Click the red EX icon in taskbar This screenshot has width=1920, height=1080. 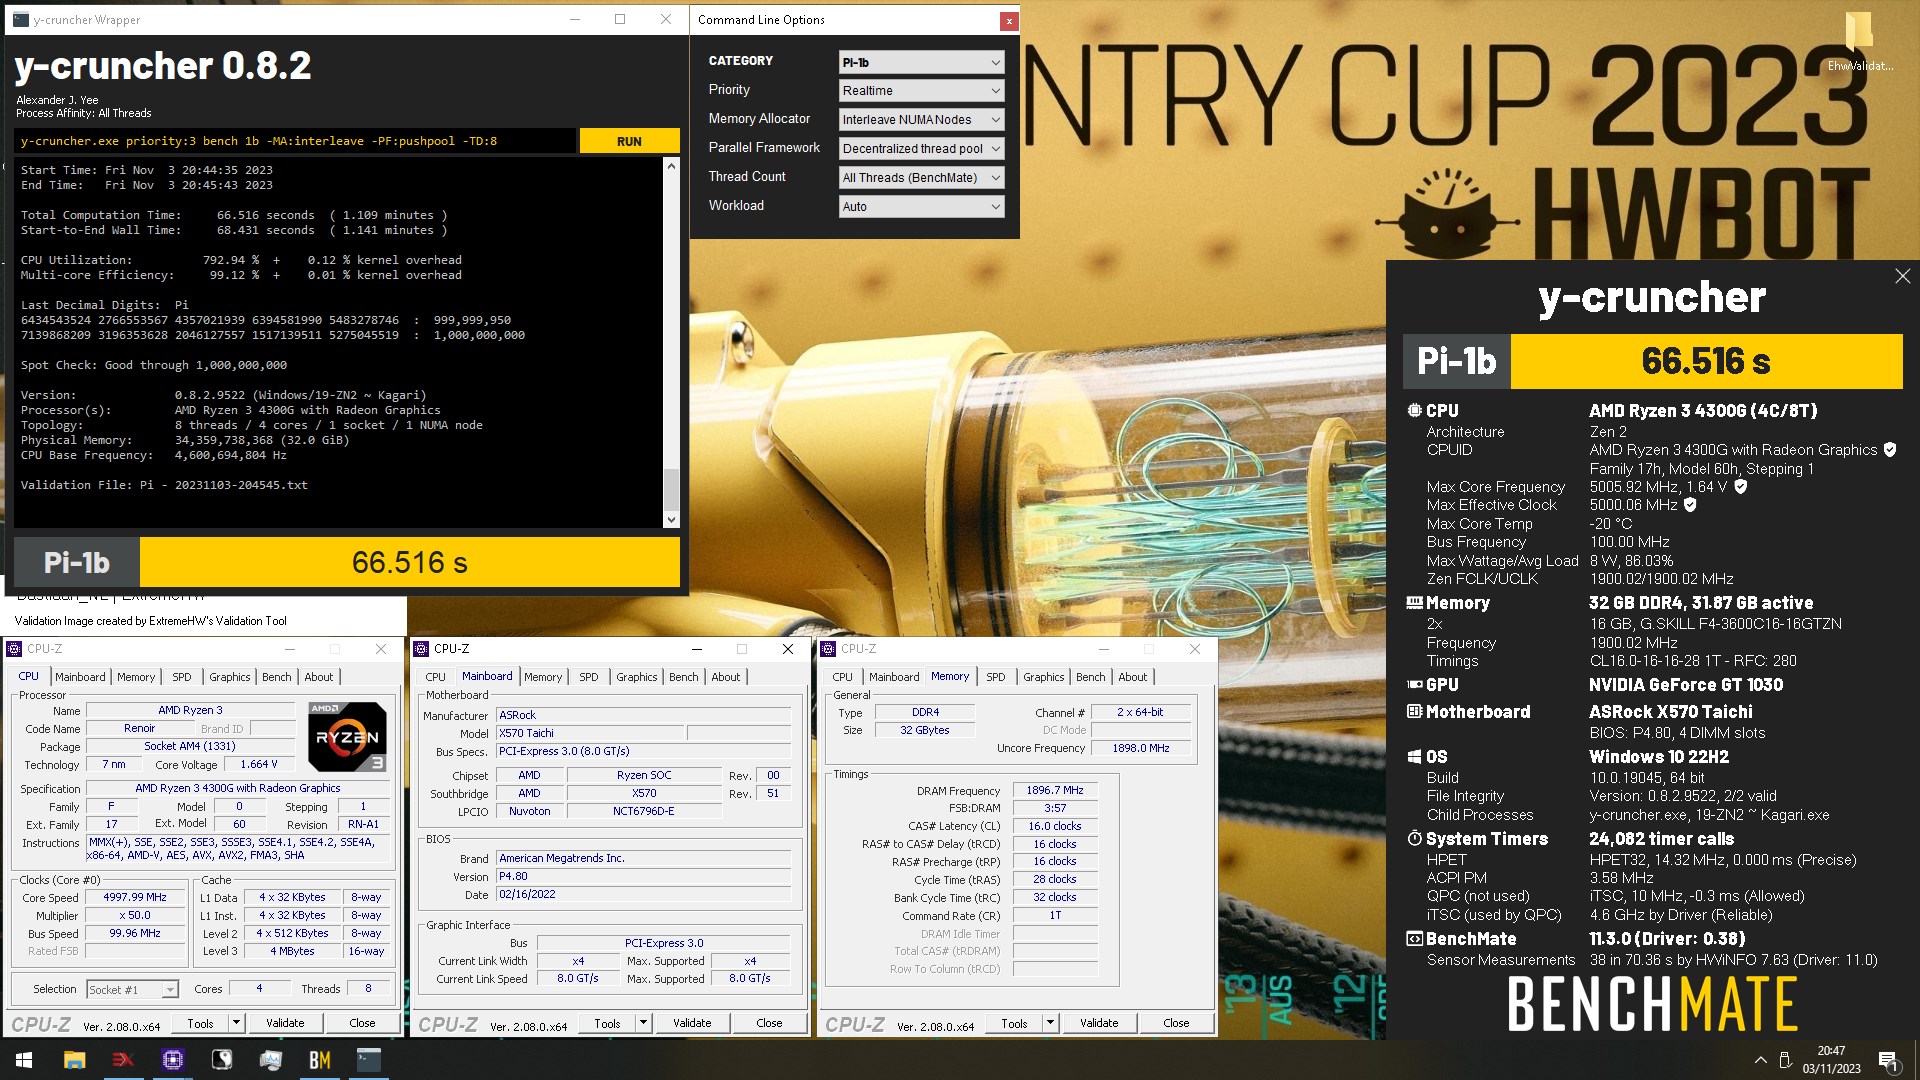[123, 1060]
